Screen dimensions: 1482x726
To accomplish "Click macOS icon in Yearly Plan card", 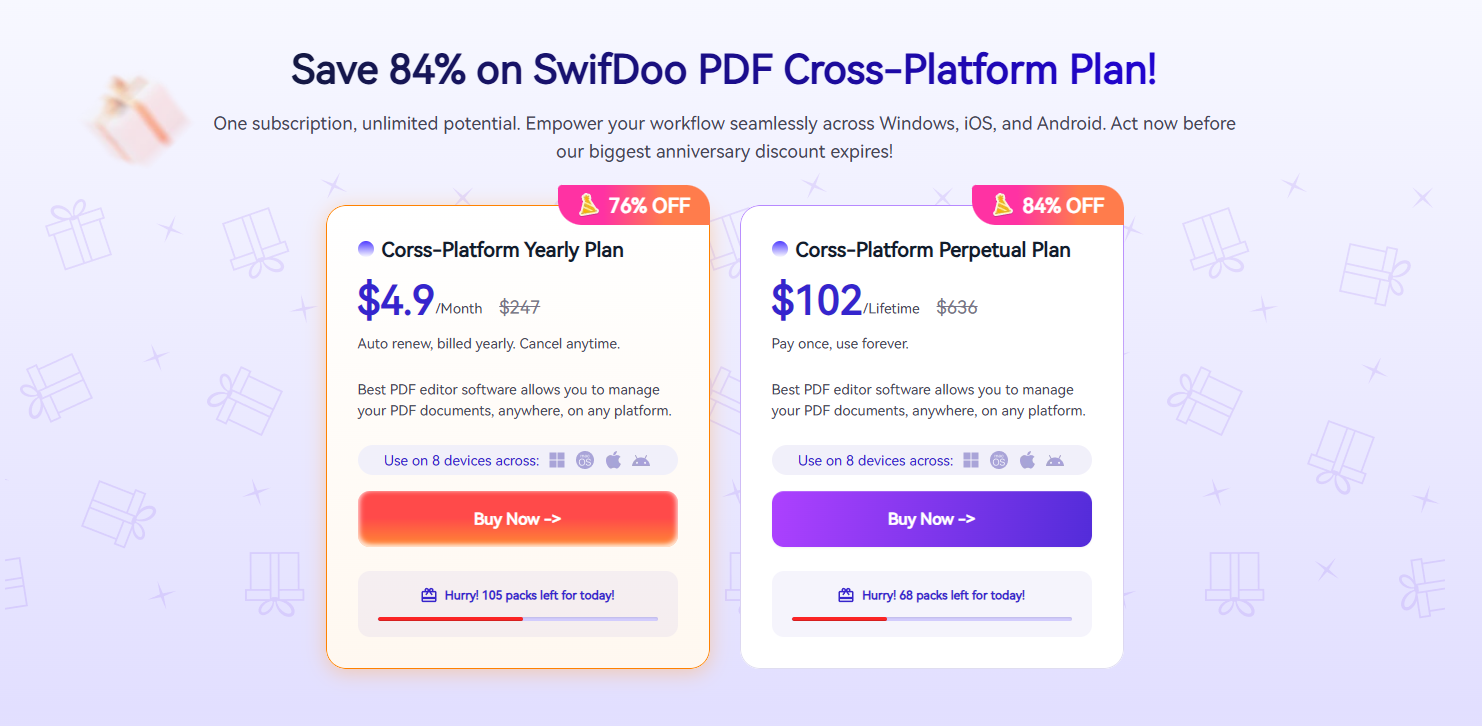I will 585,460.
